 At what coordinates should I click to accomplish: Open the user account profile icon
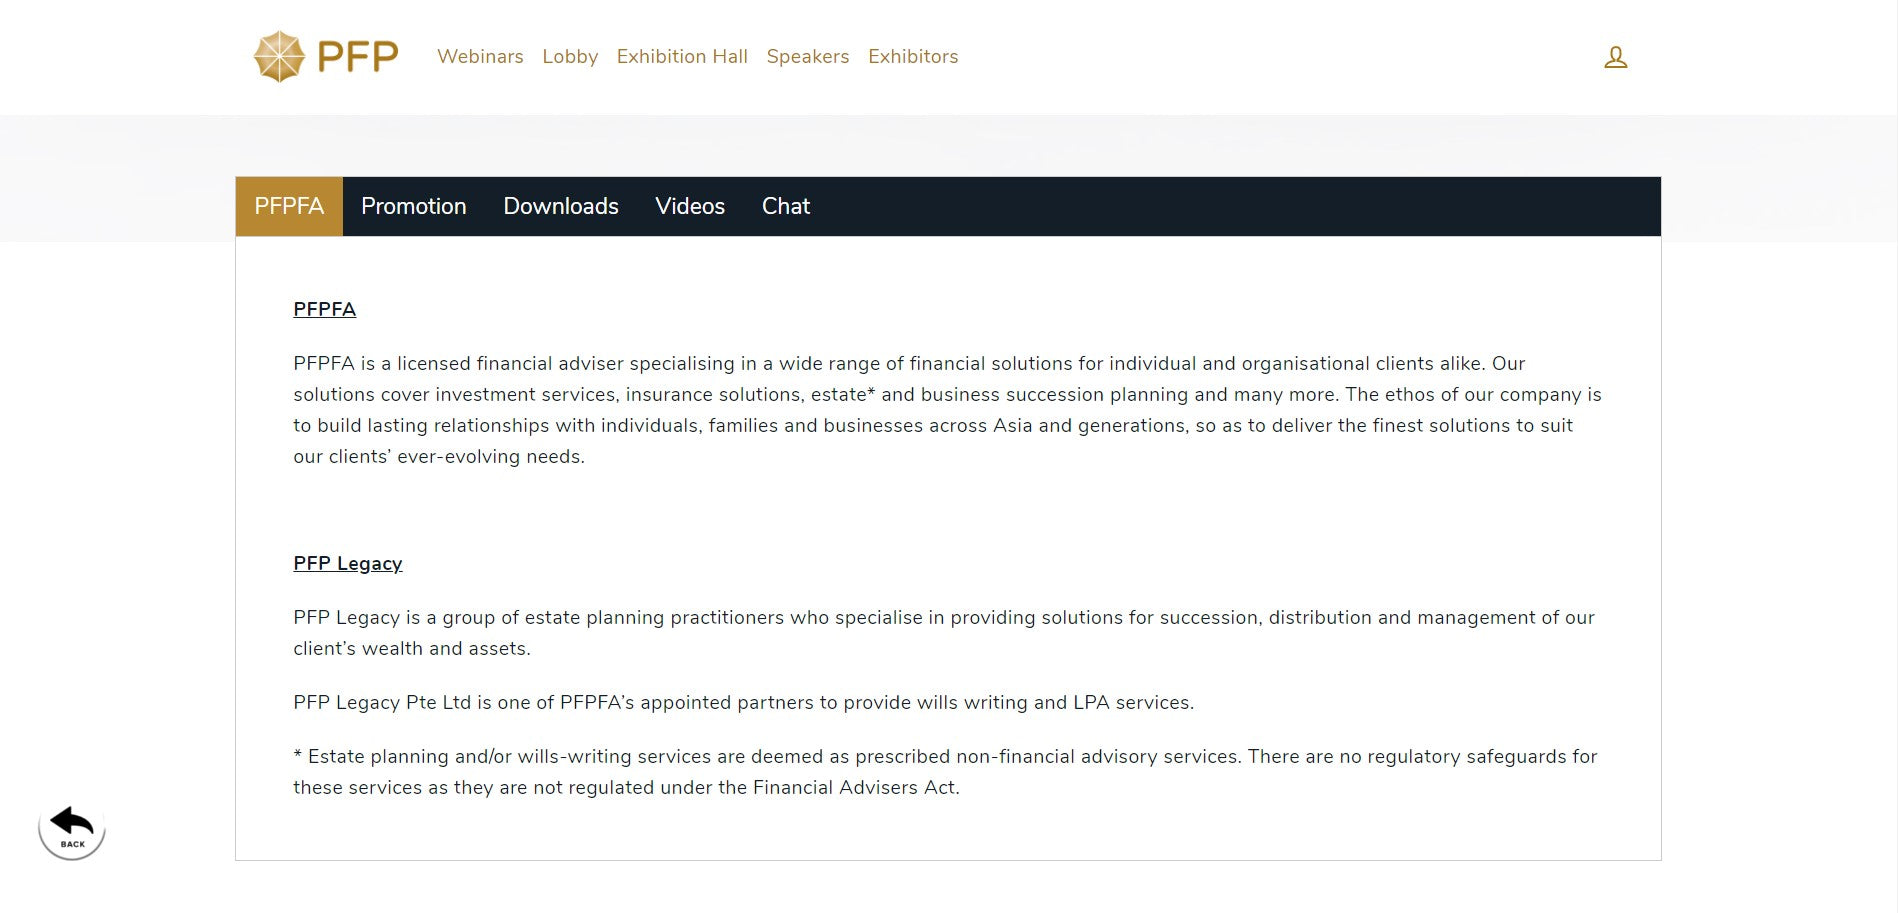1615,58
